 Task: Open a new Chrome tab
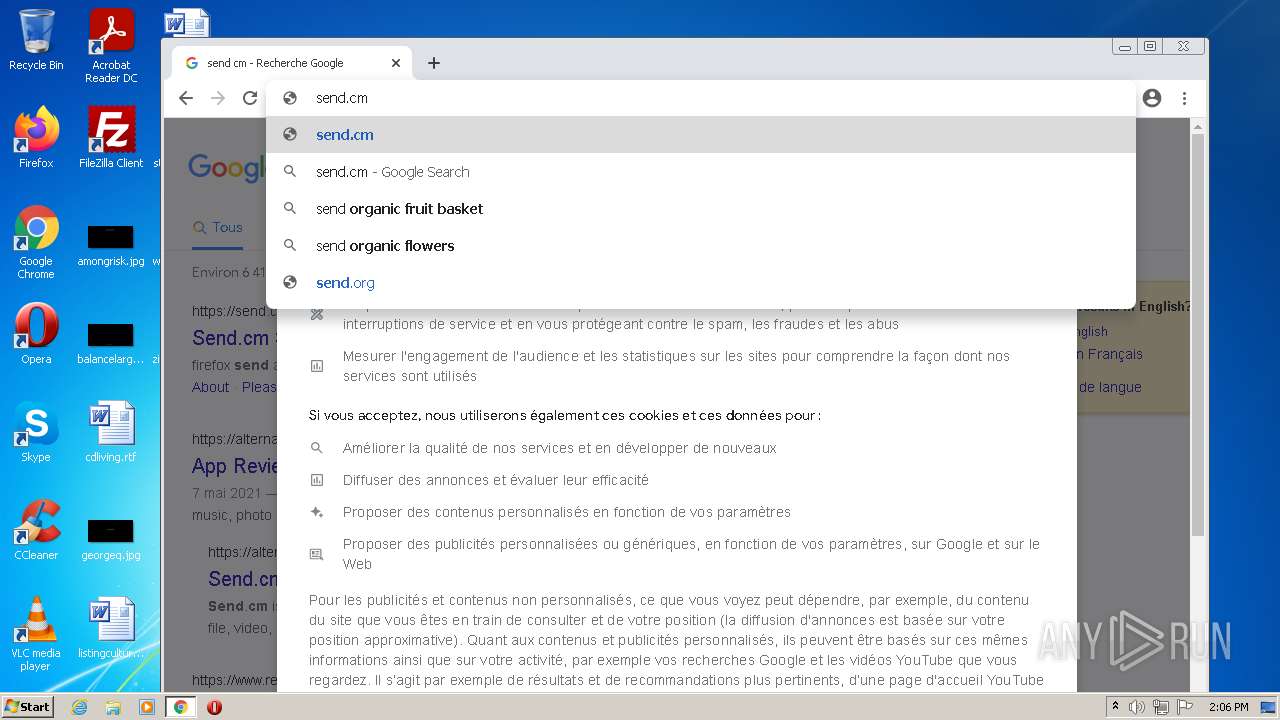[x=433, y=63]
